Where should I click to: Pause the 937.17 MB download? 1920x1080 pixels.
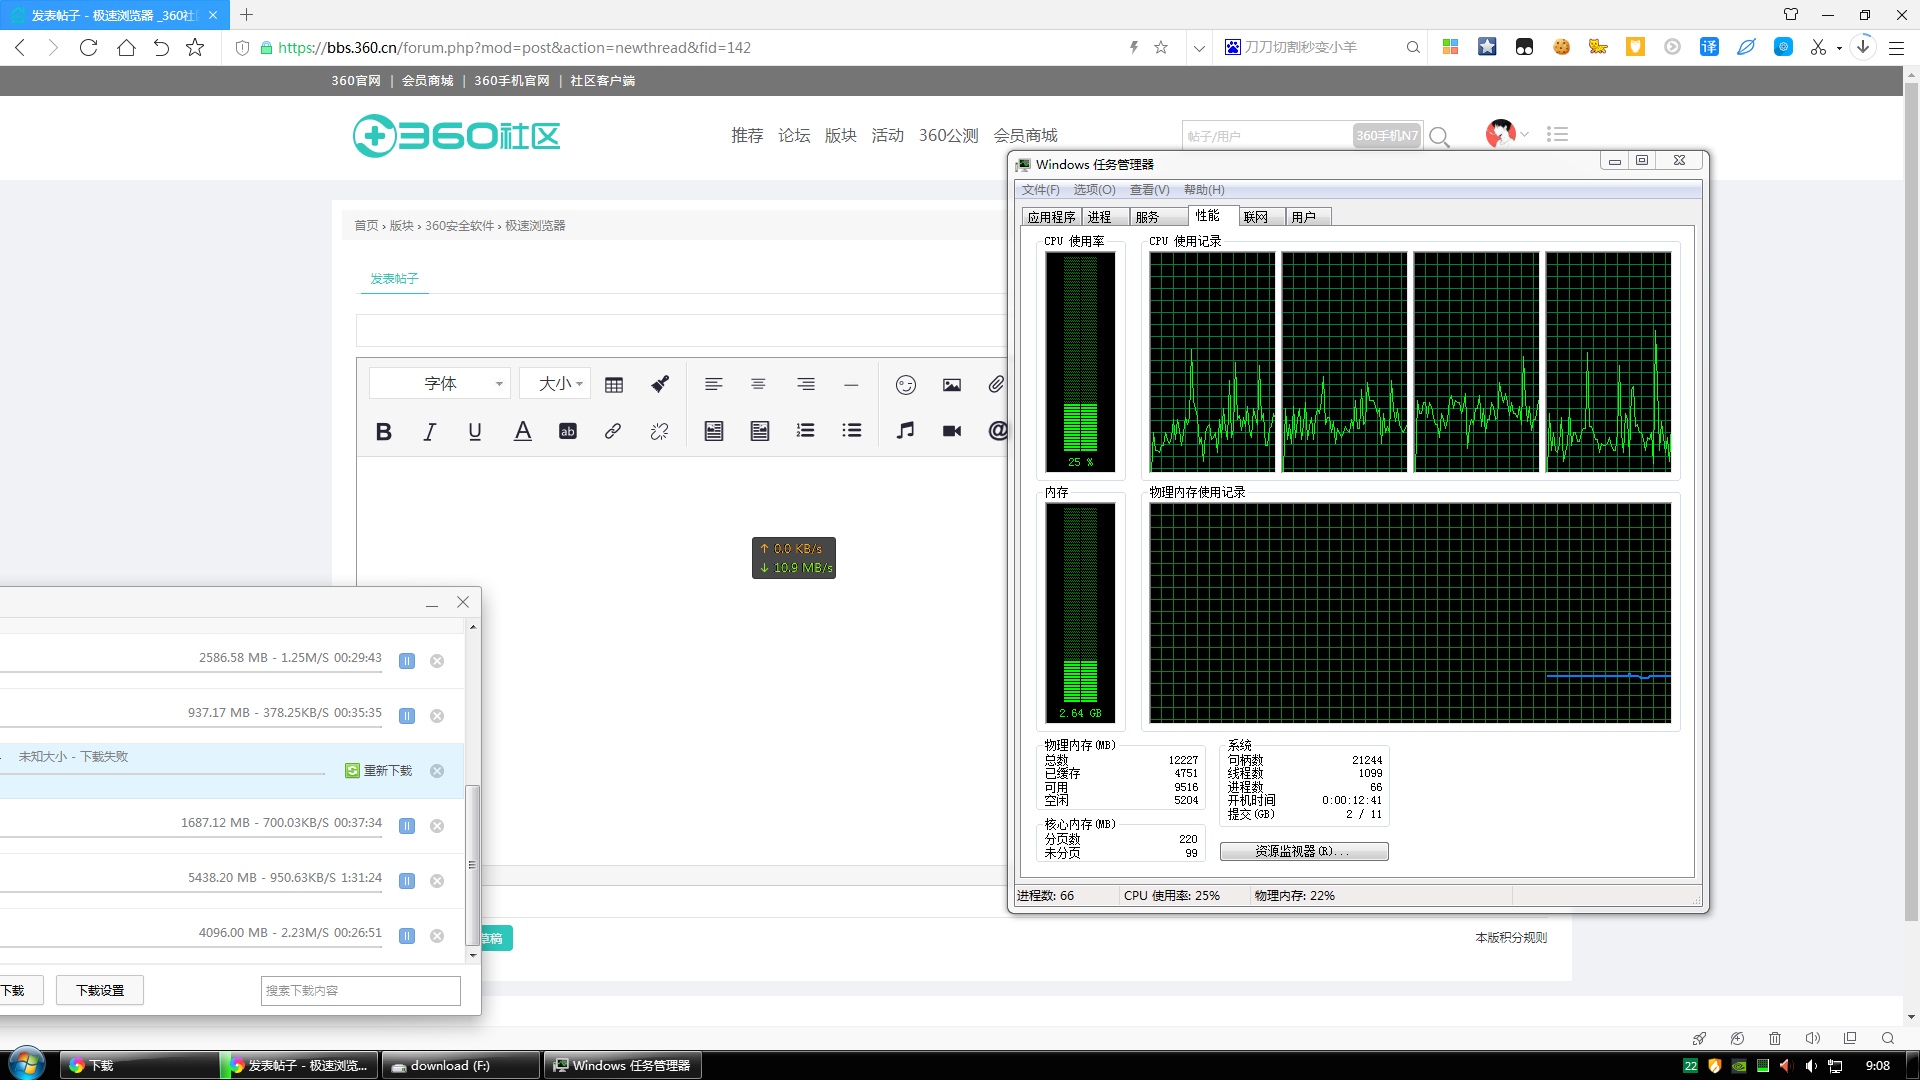tap(407, 716)
